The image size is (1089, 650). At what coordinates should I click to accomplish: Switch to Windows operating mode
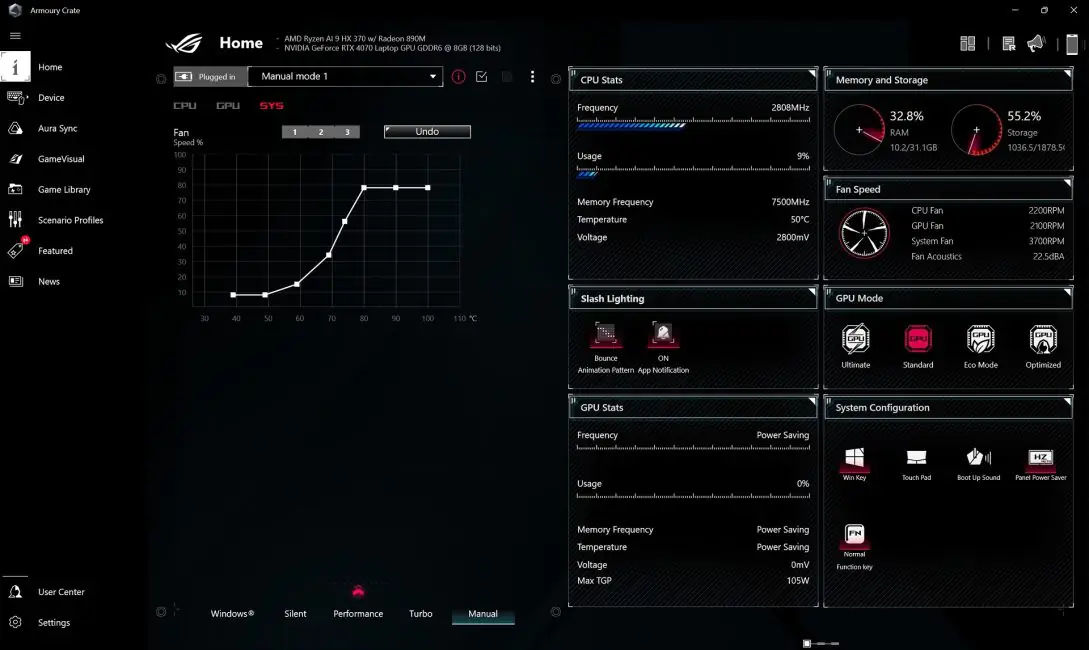click(233, 614)
